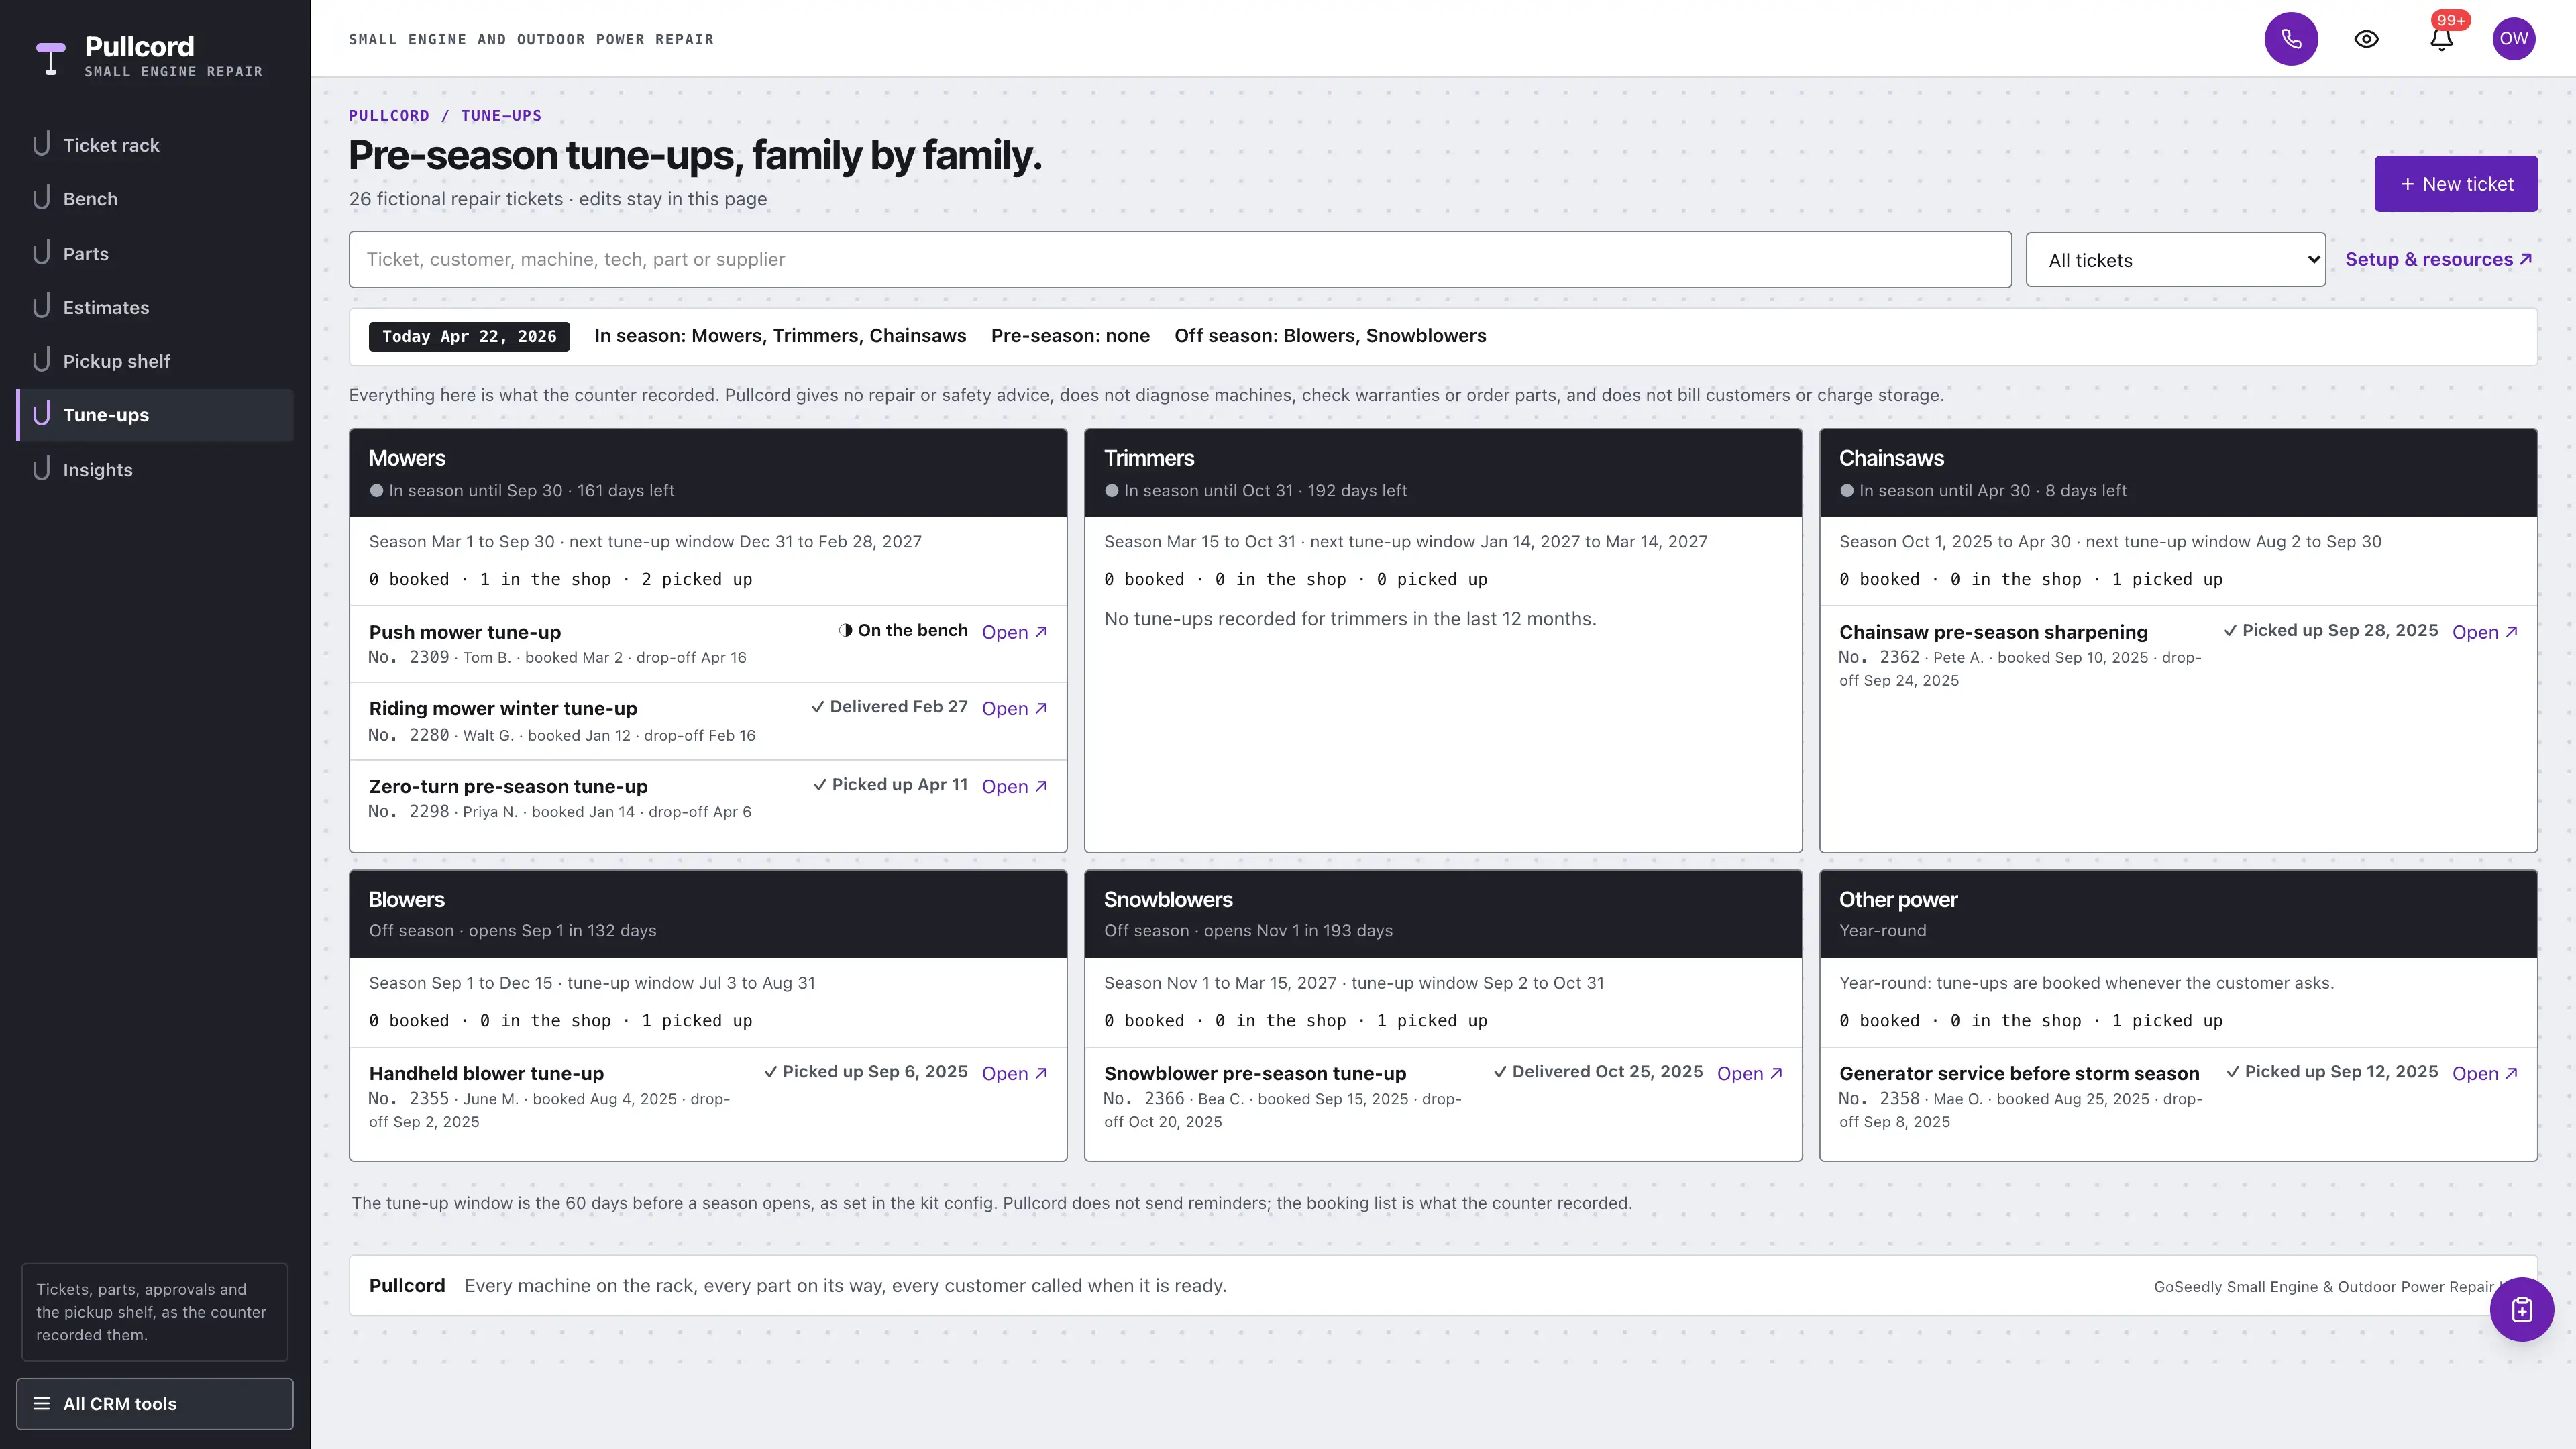The image size is (2576, 1449).
Task: Open the Generator service before storm season ticket
Action: pos(2484,1073)
